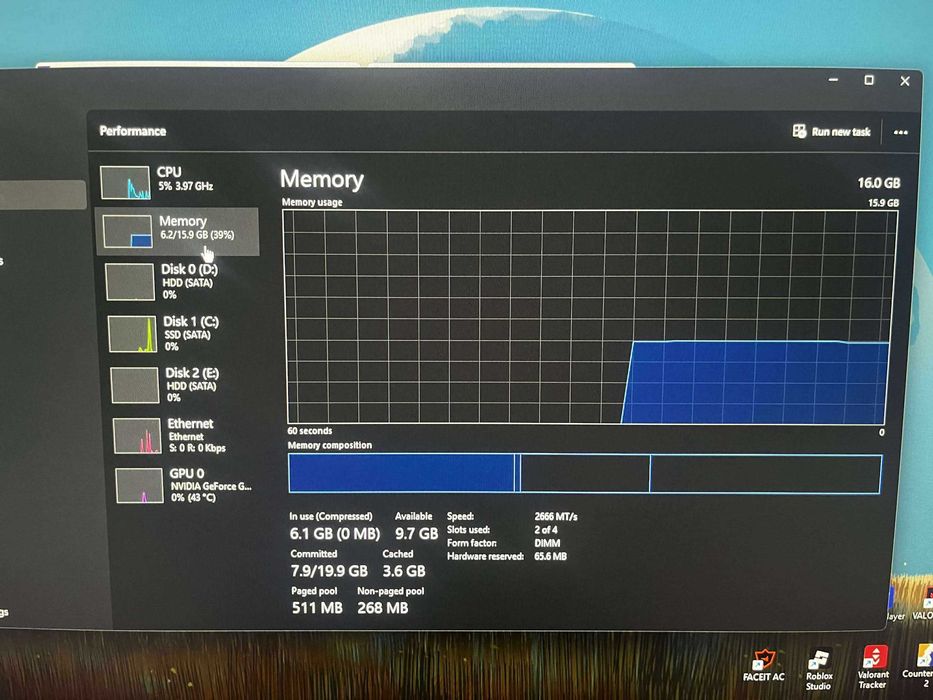Click the Available value 9.7 GB
This screenshot has width=933, height=700.
pyautogui.click(x=417, y=534)
